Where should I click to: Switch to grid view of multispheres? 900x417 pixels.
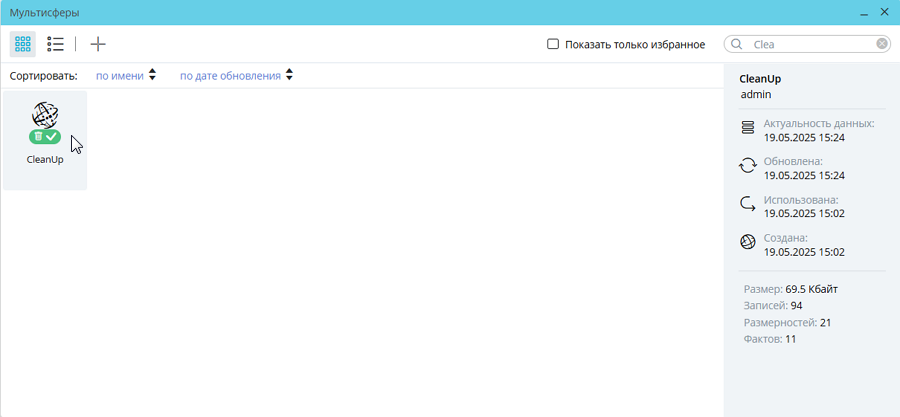pos(22,44)
